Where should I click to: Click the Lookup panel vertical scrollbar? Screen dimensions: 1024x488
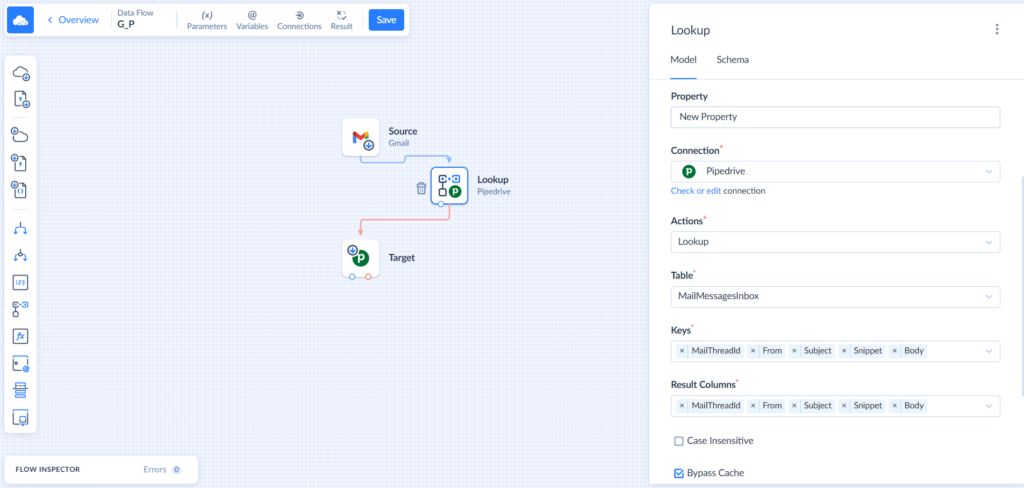tap(1021, 284)
